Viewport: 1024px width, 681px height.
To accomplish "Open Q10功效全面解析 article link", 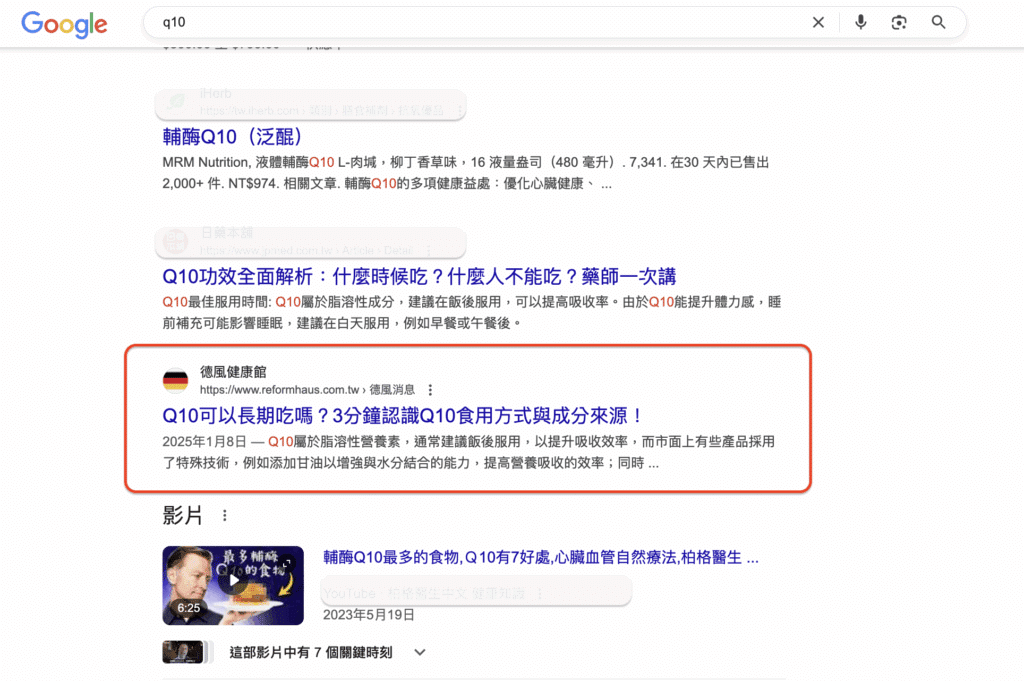I will tap(419, 276).
